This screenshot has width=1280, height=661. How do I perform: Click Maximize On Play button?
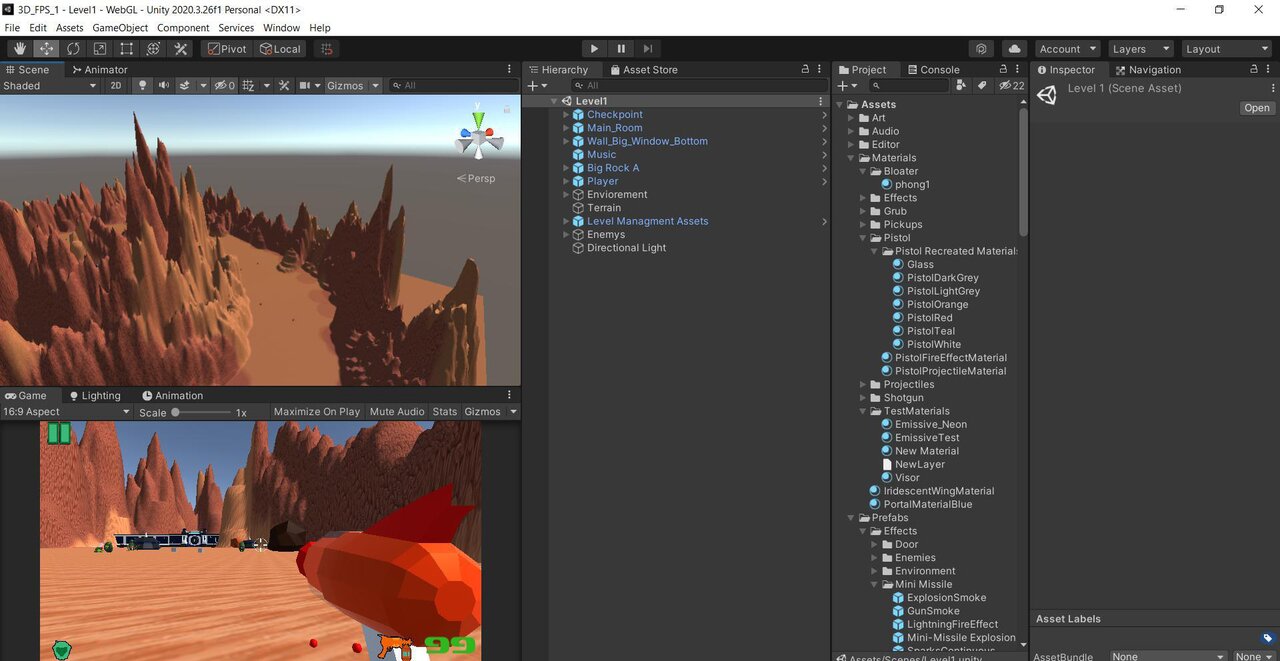point(316,412)
